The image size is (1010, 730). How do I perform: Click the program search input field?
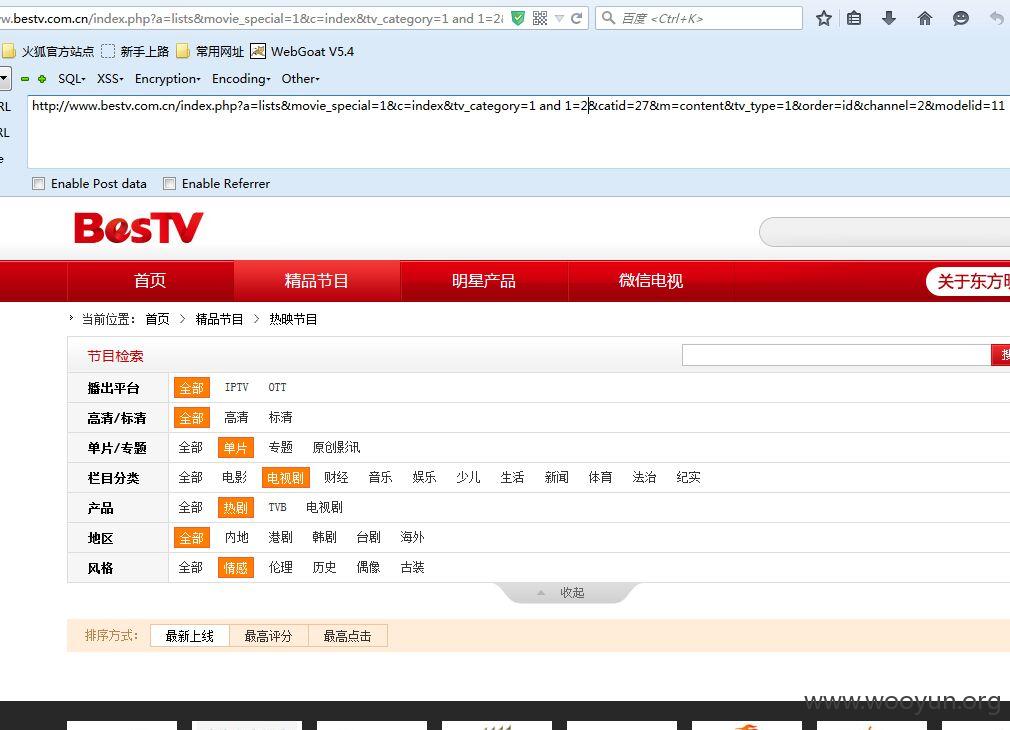(836, 355)
